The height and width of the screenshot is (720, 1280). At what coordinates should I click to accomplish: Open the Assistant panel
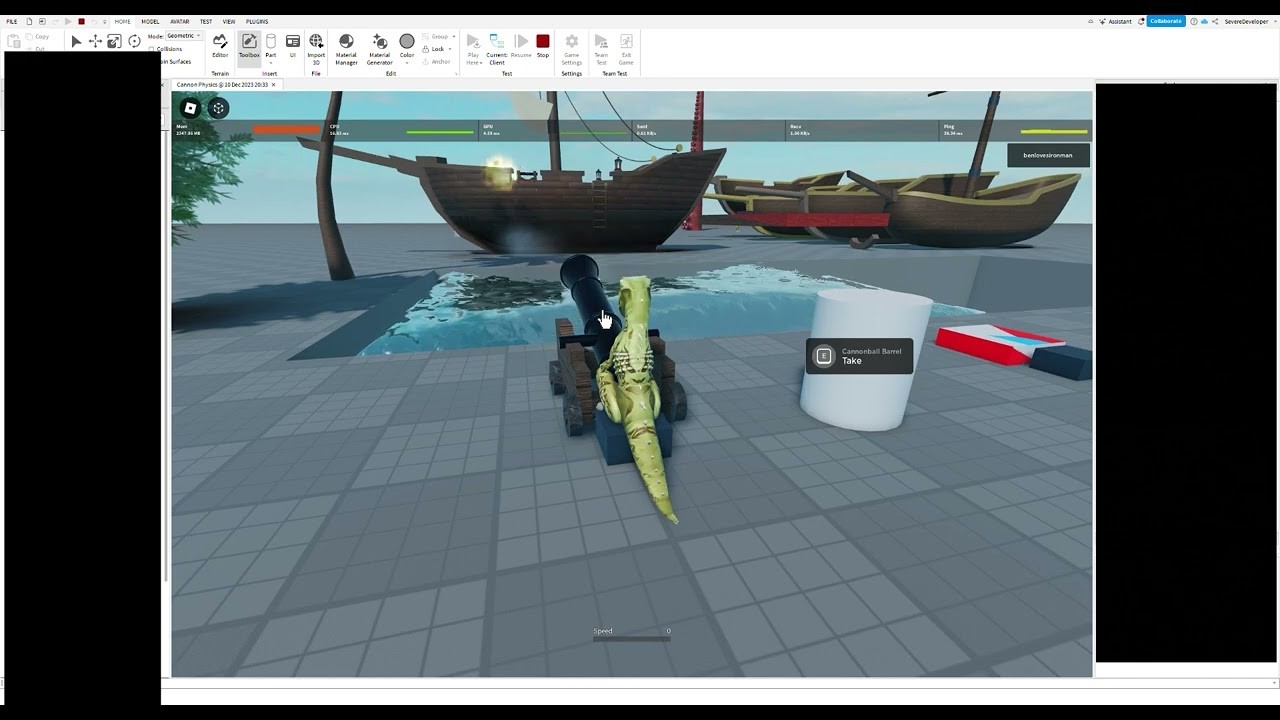(x=1115, y=21)
